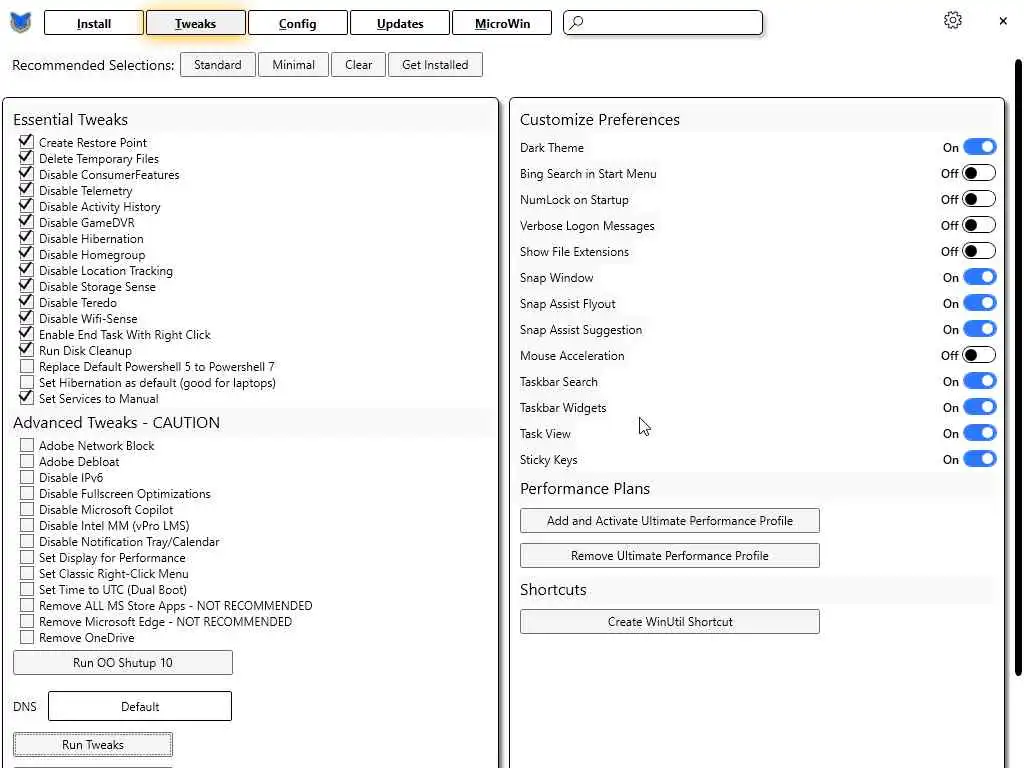Click the Run Tweaks button
This screenshot has width=1024, height=768.
pyautogui.click(x=93, y=744)
